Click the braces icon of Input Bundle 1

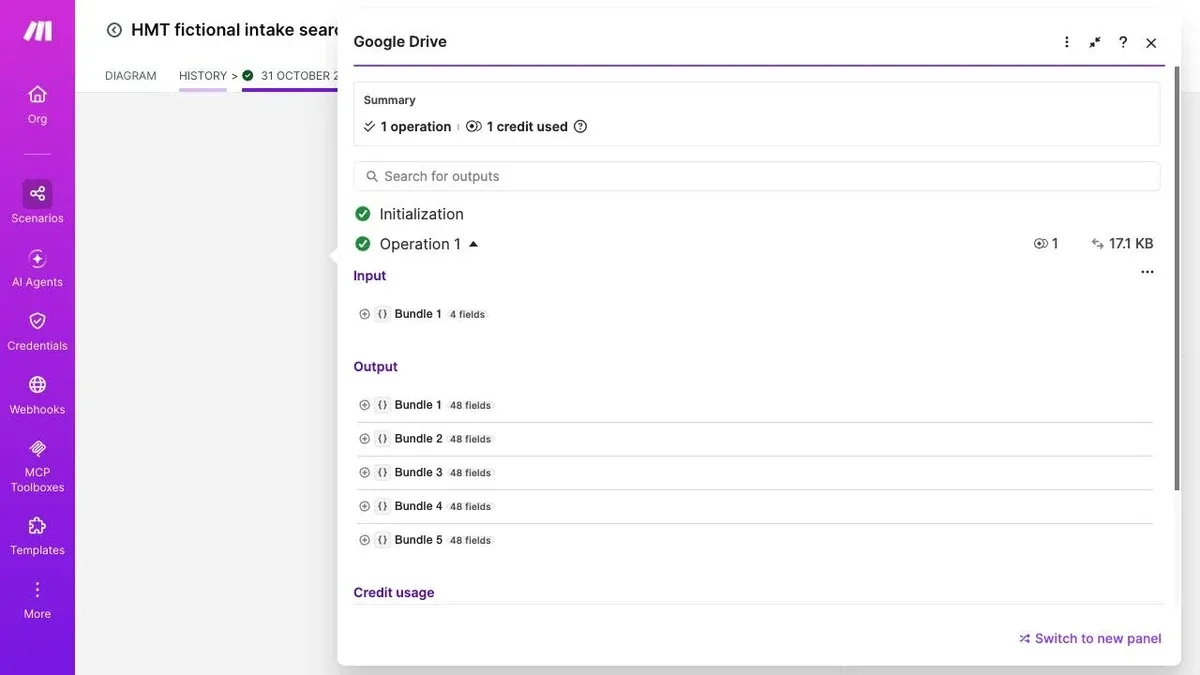382,314
